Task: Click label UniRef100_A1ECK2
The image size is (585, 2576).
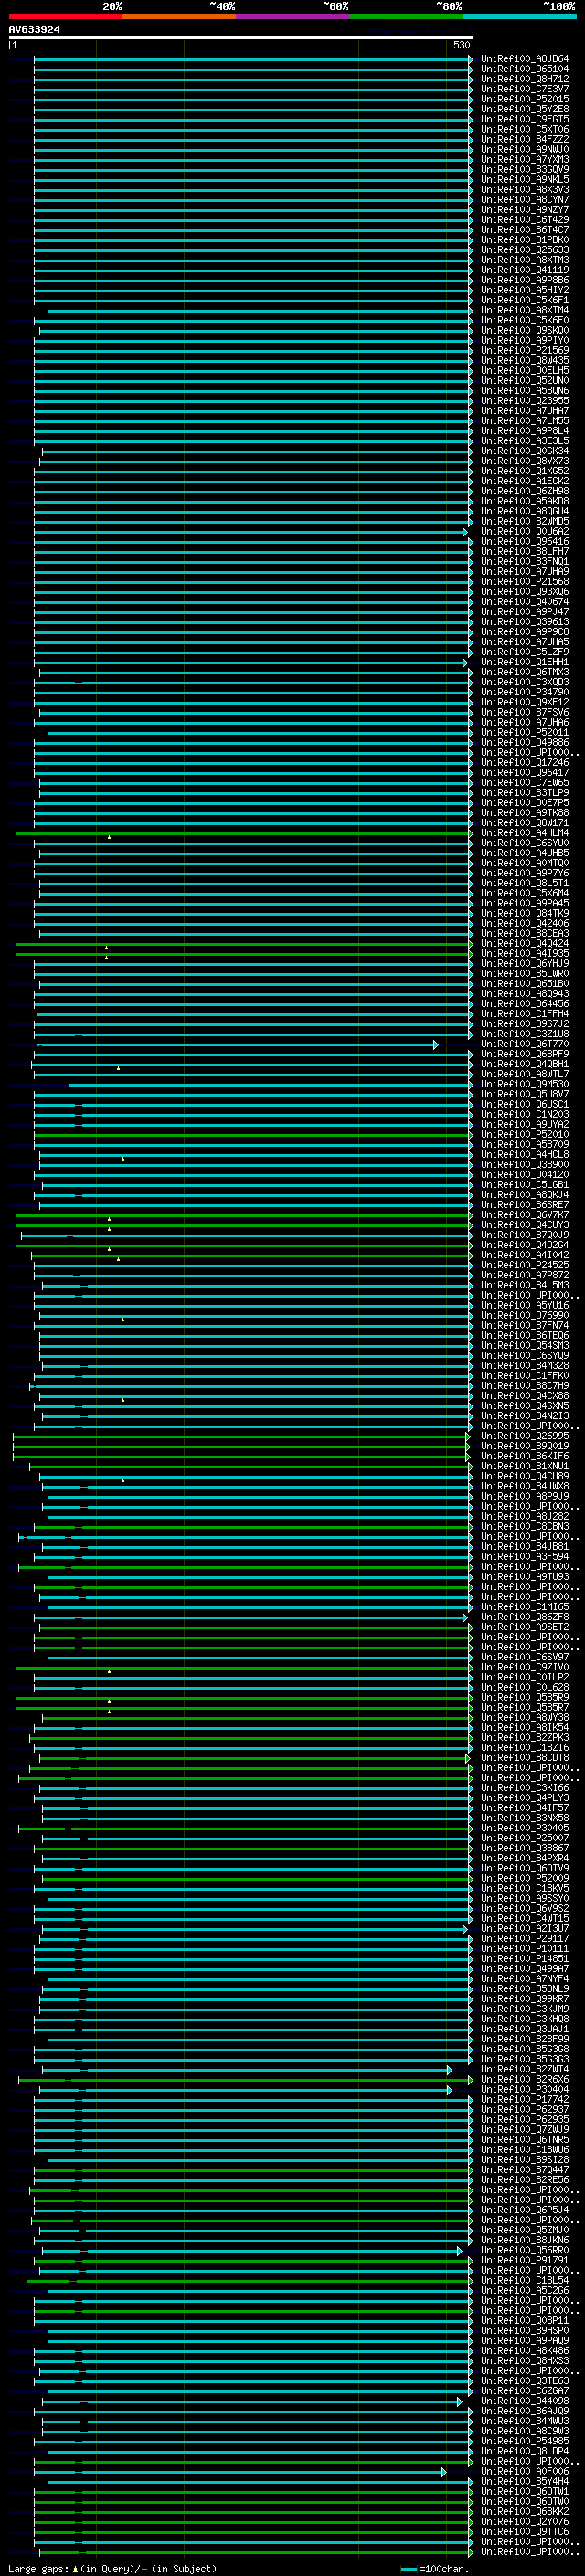Action: [525, 481]
